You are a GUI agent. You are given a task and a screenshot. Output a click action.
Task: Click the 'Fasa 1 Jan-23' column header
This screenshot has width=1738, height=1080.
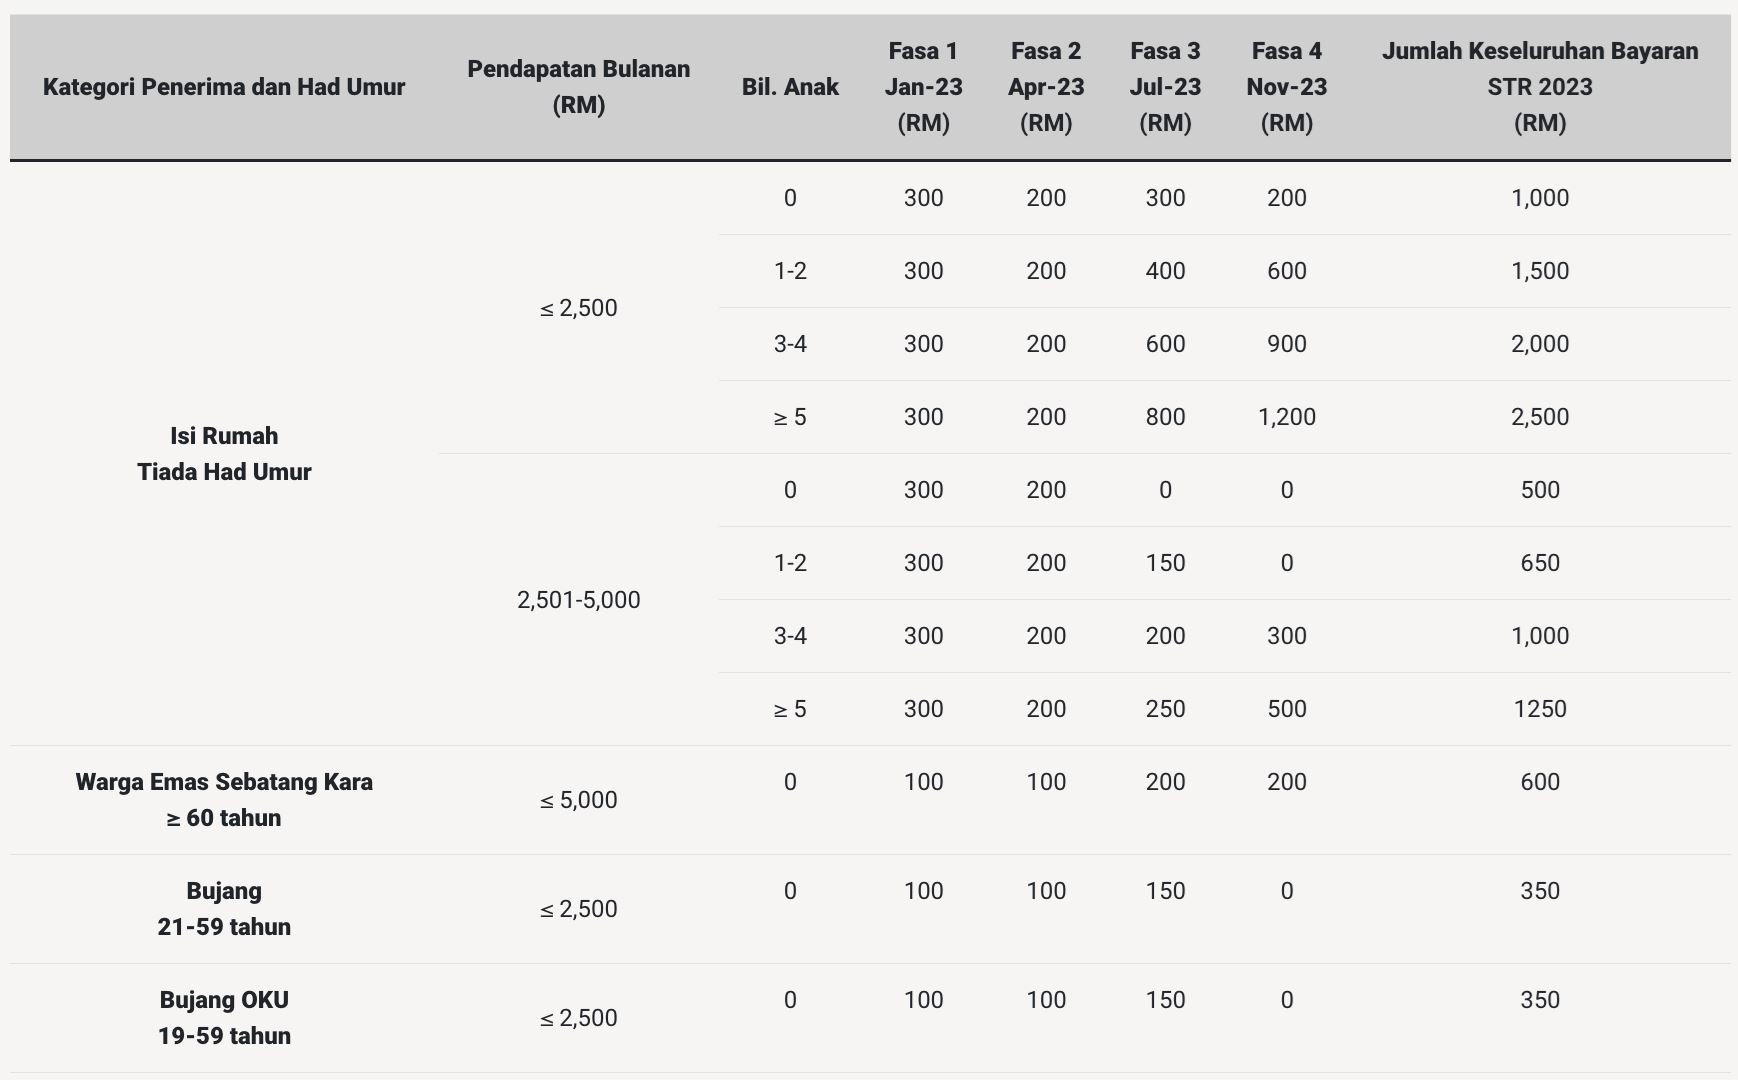923,87
